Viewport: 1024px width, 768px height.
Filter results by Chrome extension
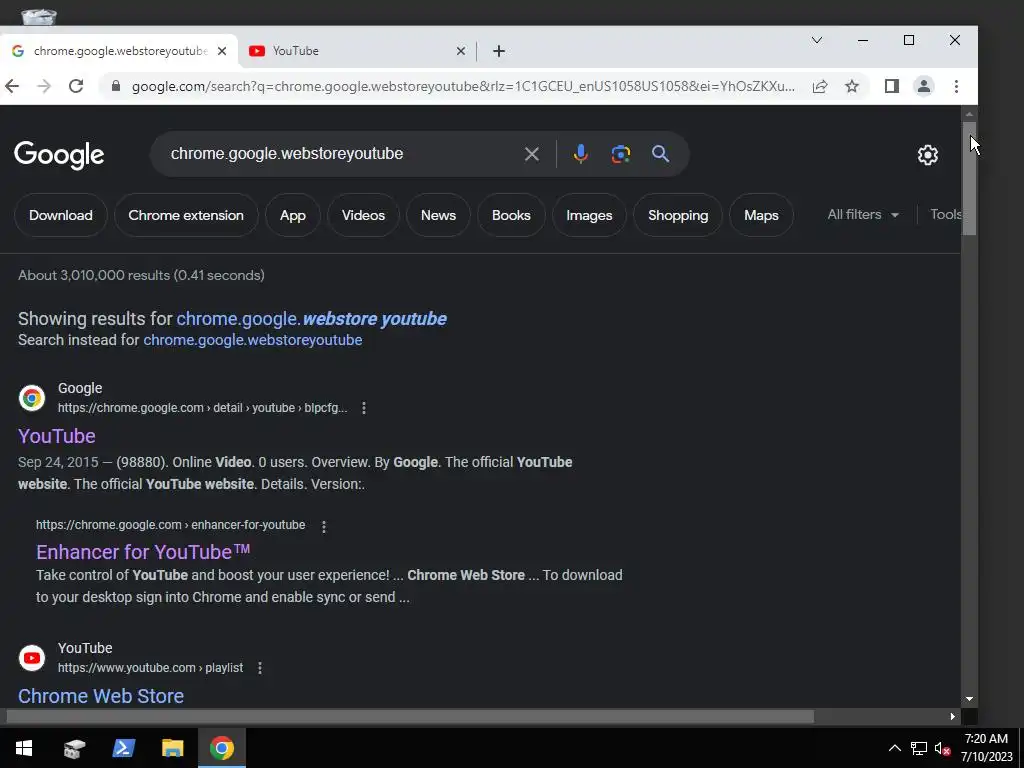186,216
